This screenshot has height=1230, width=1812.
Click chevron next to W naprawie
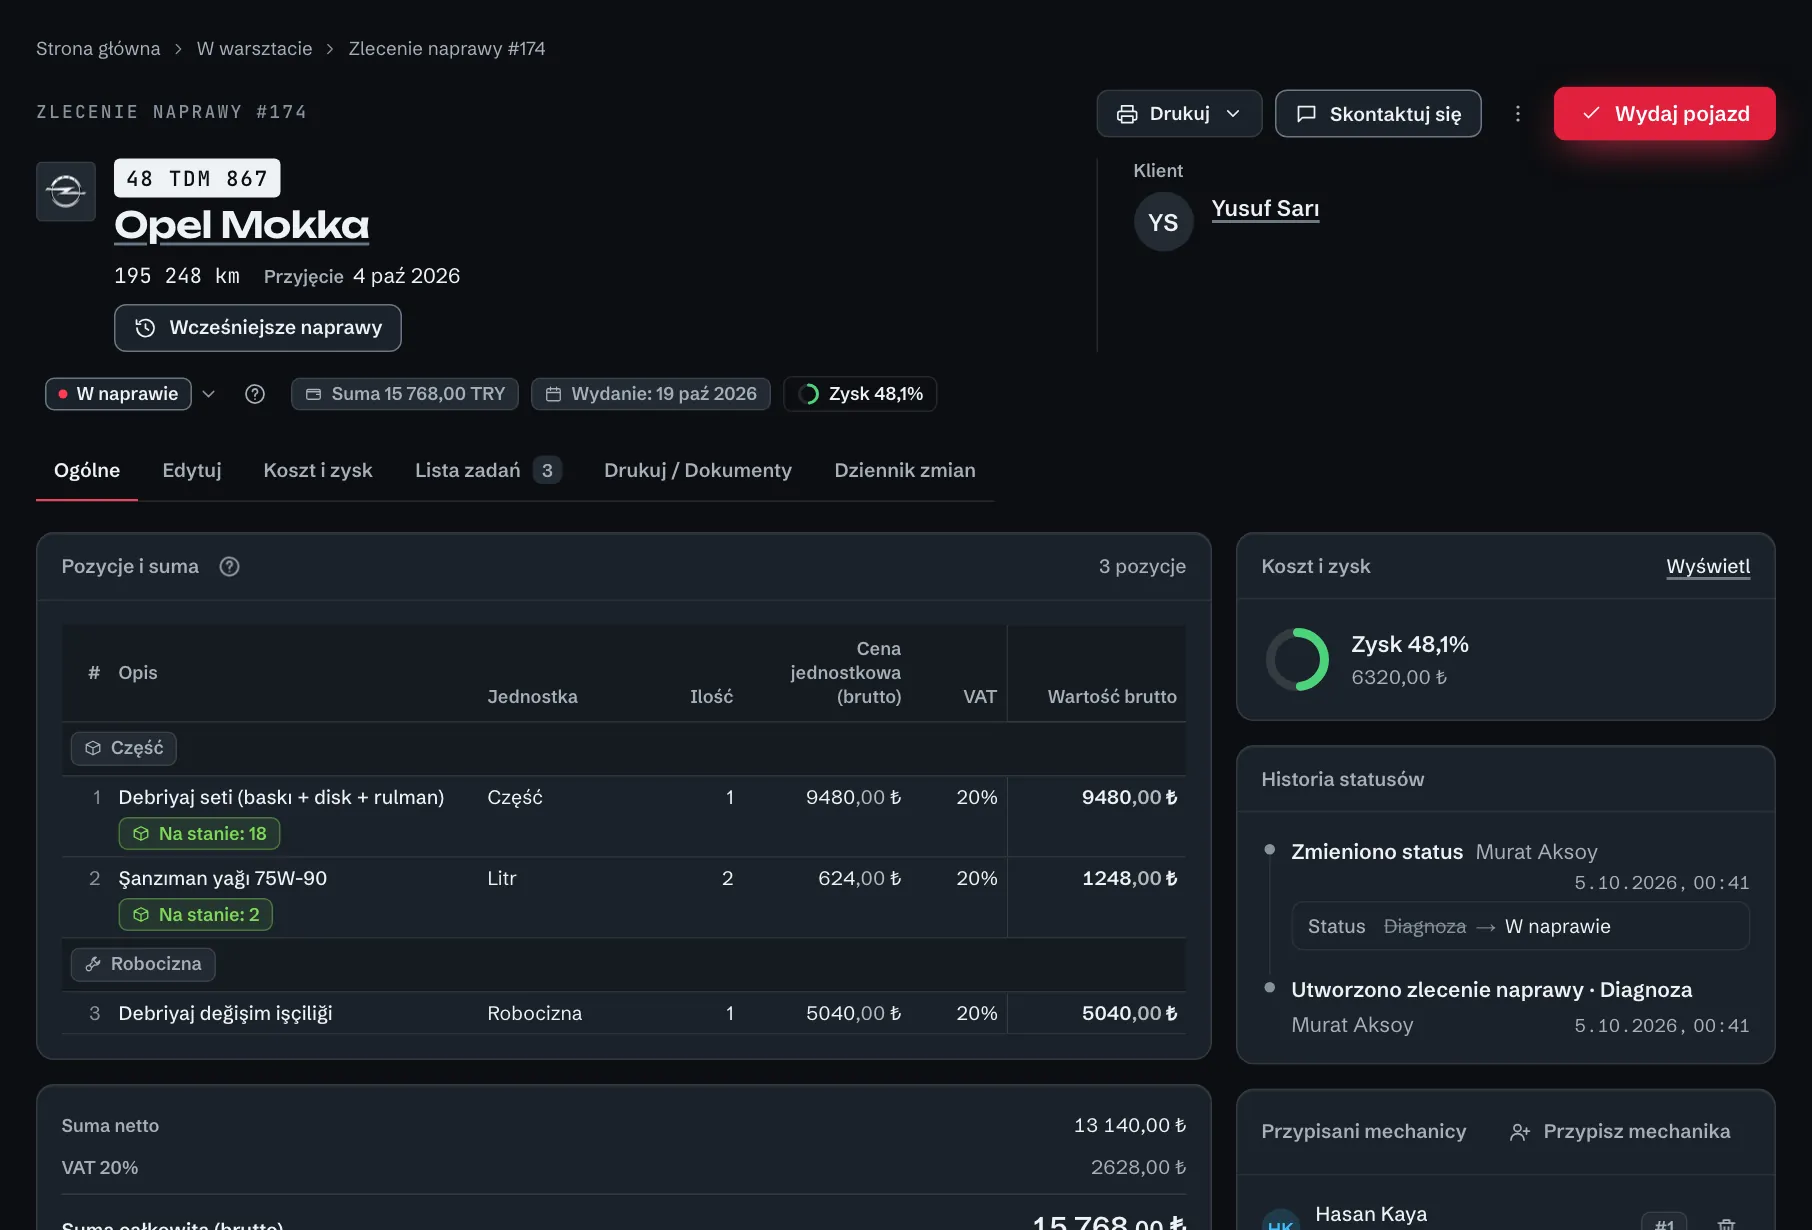tap(209, 394)
